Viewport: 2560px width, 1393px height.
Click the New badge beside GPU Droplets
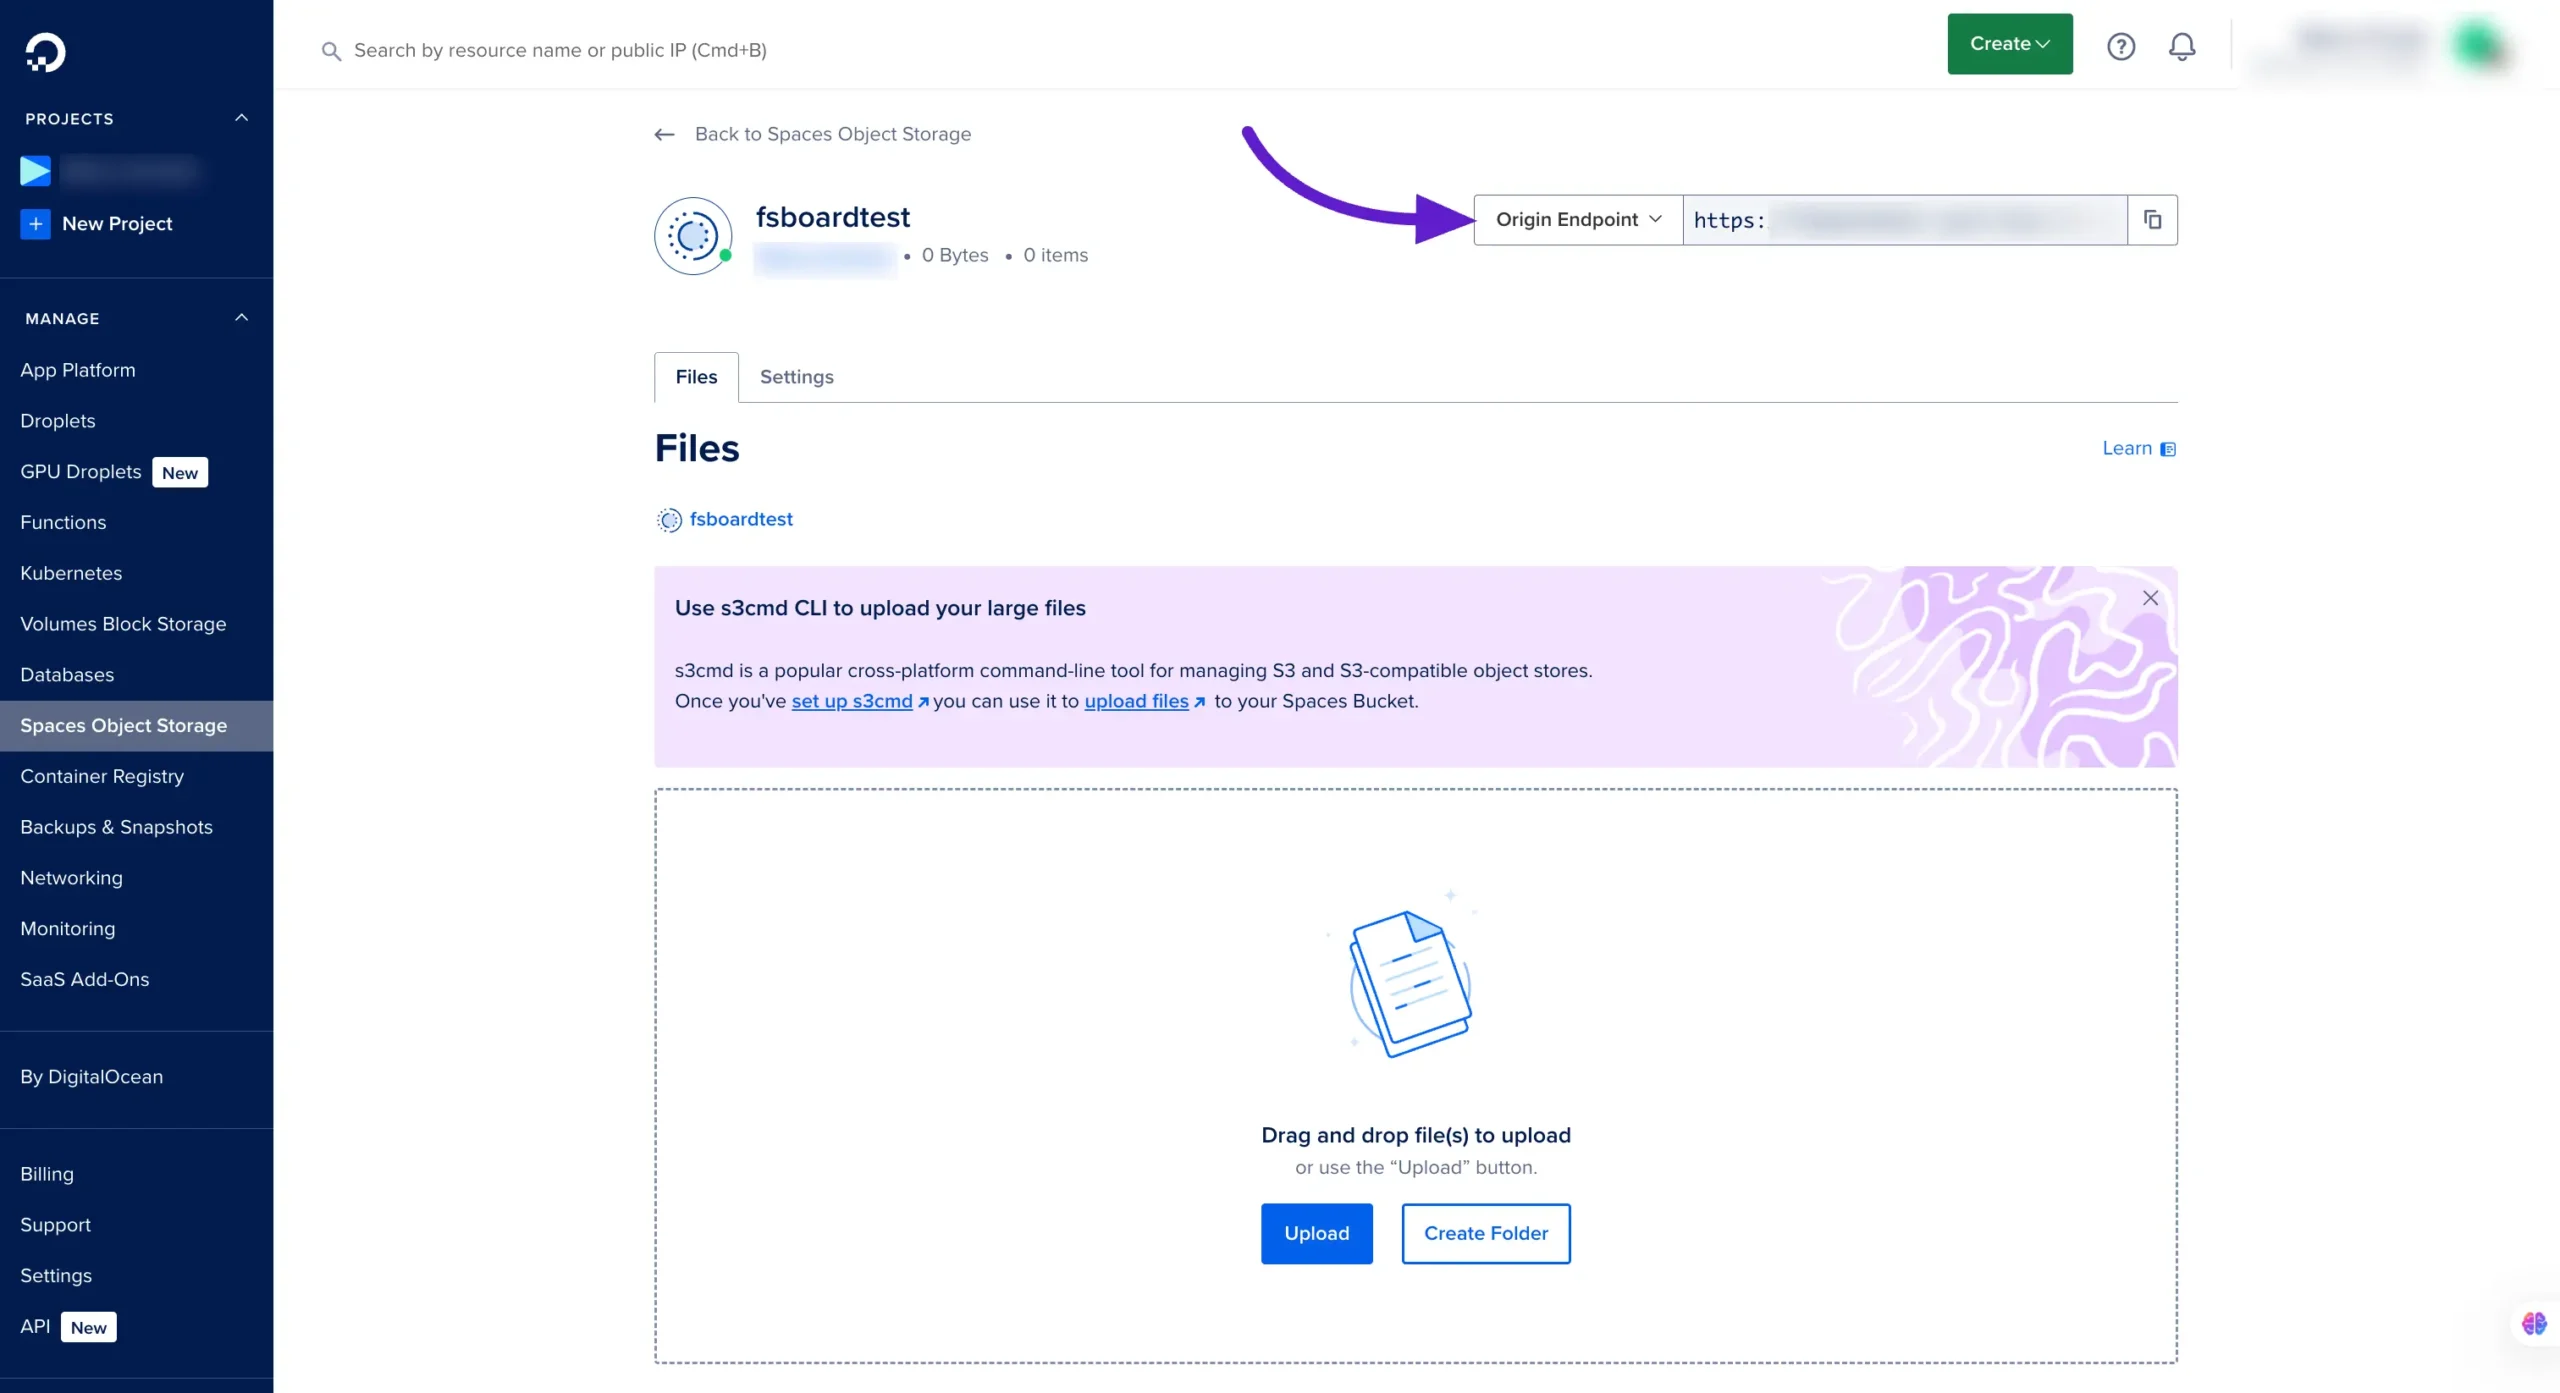pos(180,473)
